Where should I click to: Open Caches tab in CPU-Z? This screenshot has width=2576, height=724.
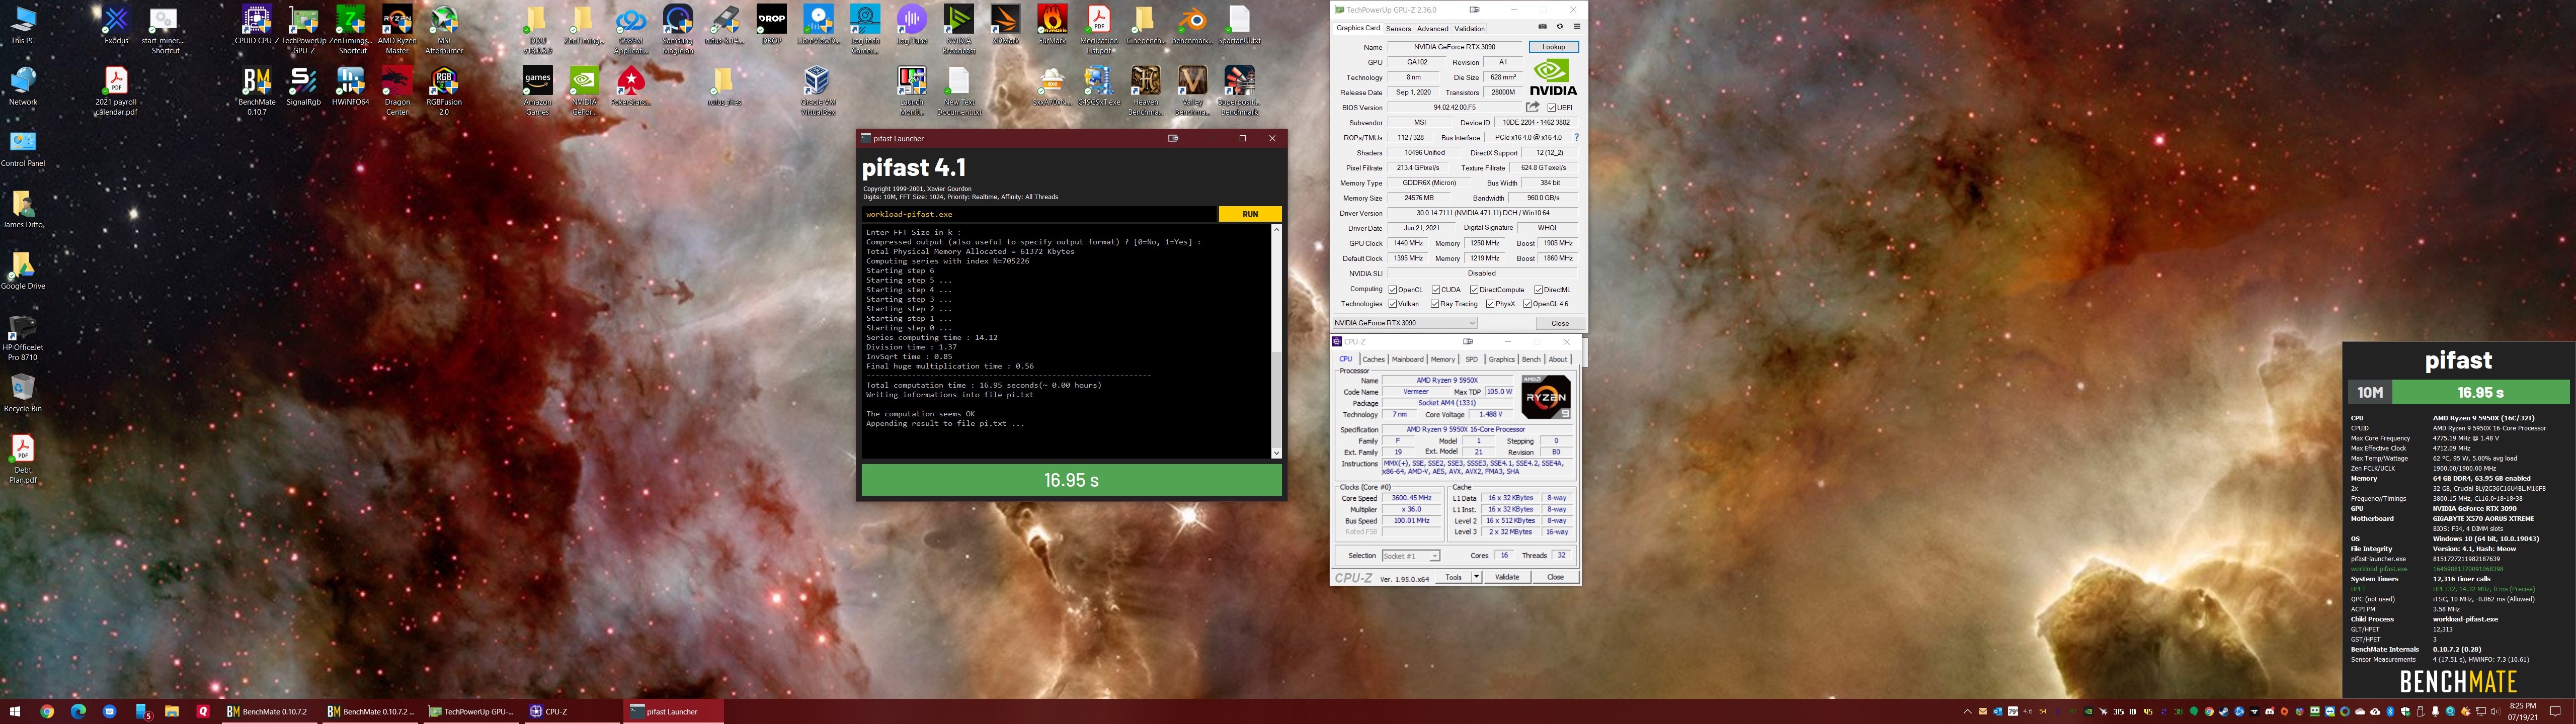click(x=1373, y=359)
